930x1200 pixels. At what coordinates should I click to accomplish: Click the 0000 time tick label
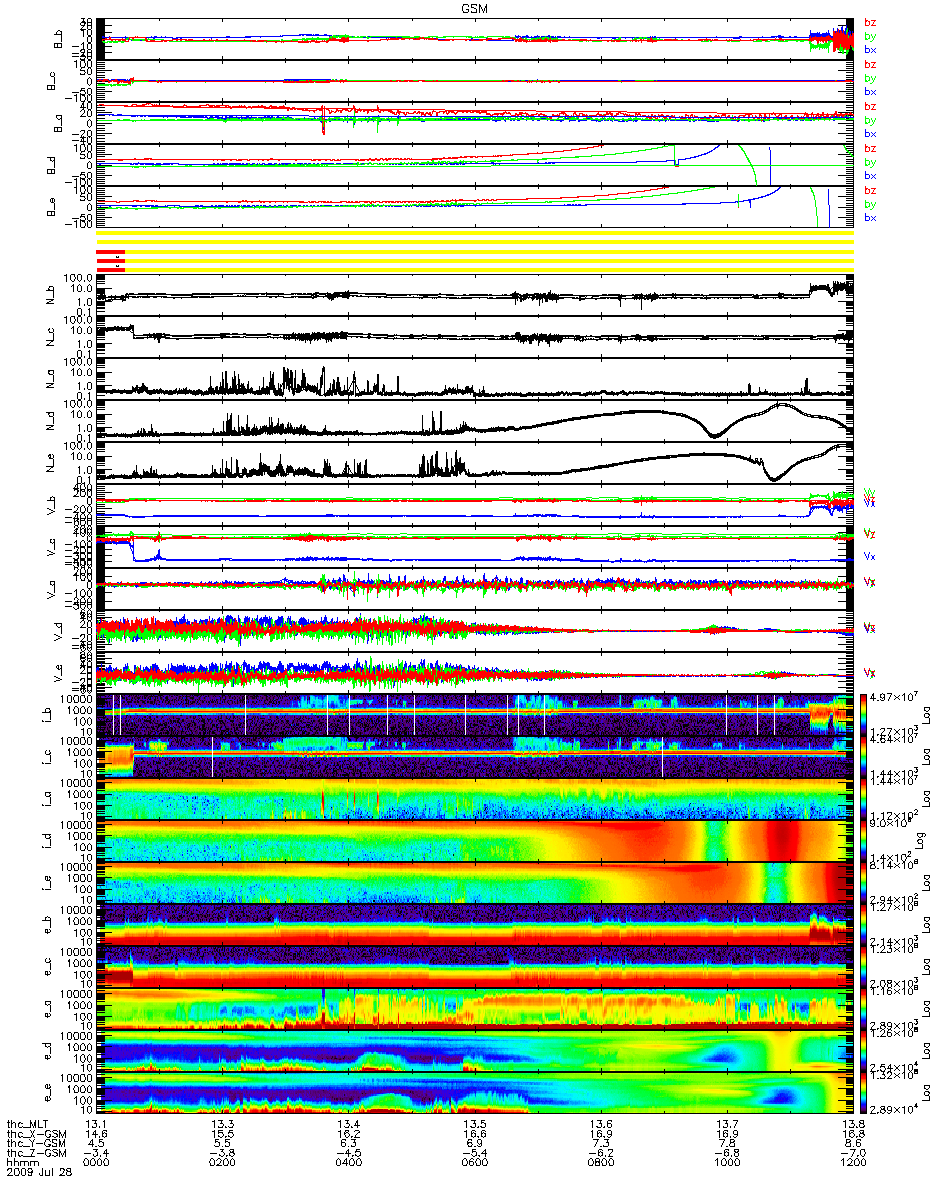[96, 1162]
